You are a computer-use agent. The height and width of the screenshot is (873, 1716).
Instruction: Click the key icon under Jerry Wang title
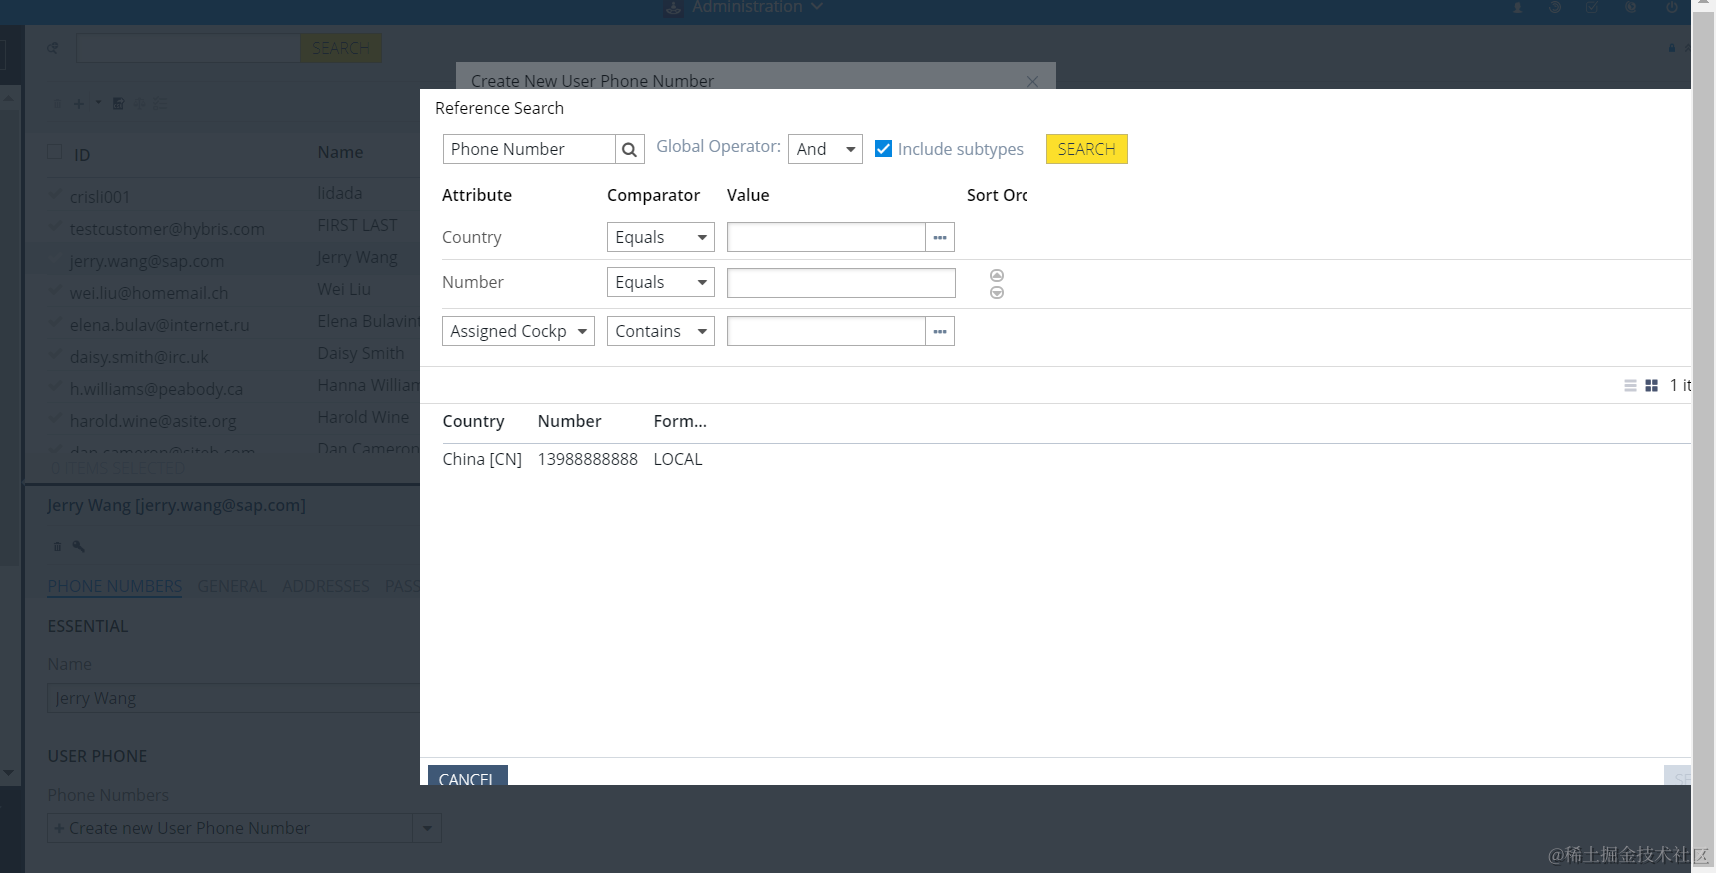tap(79, 546)
